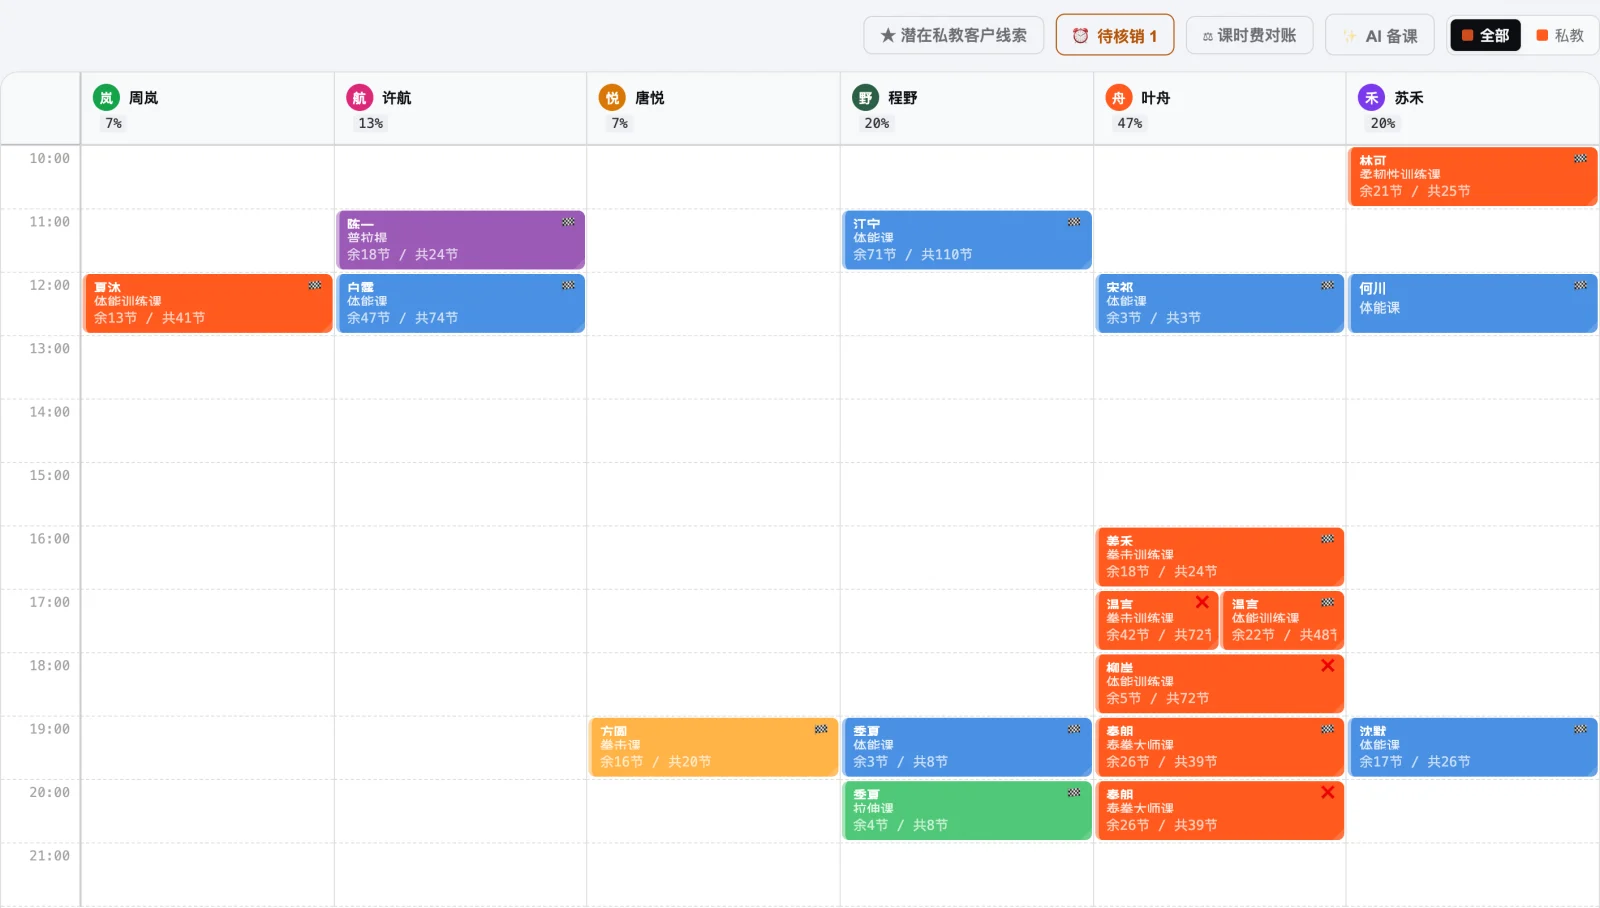Open 潜在私教客户线索 leads list
This screenshot has height=908, width=1600.
pos(954,35)
